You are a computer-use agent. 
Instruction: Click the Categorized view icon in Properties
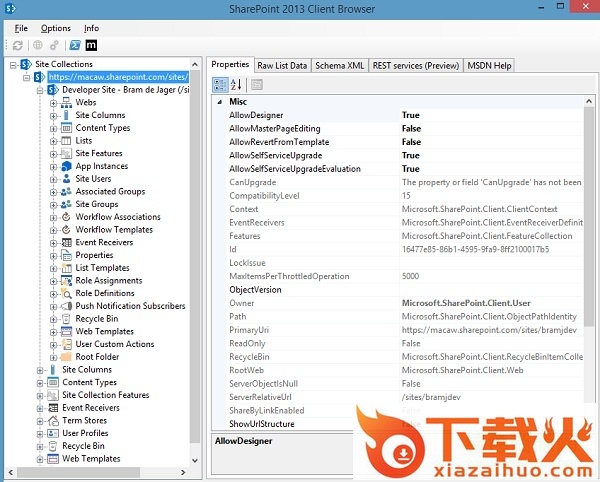pyautogui.click(x=220, y=85)
